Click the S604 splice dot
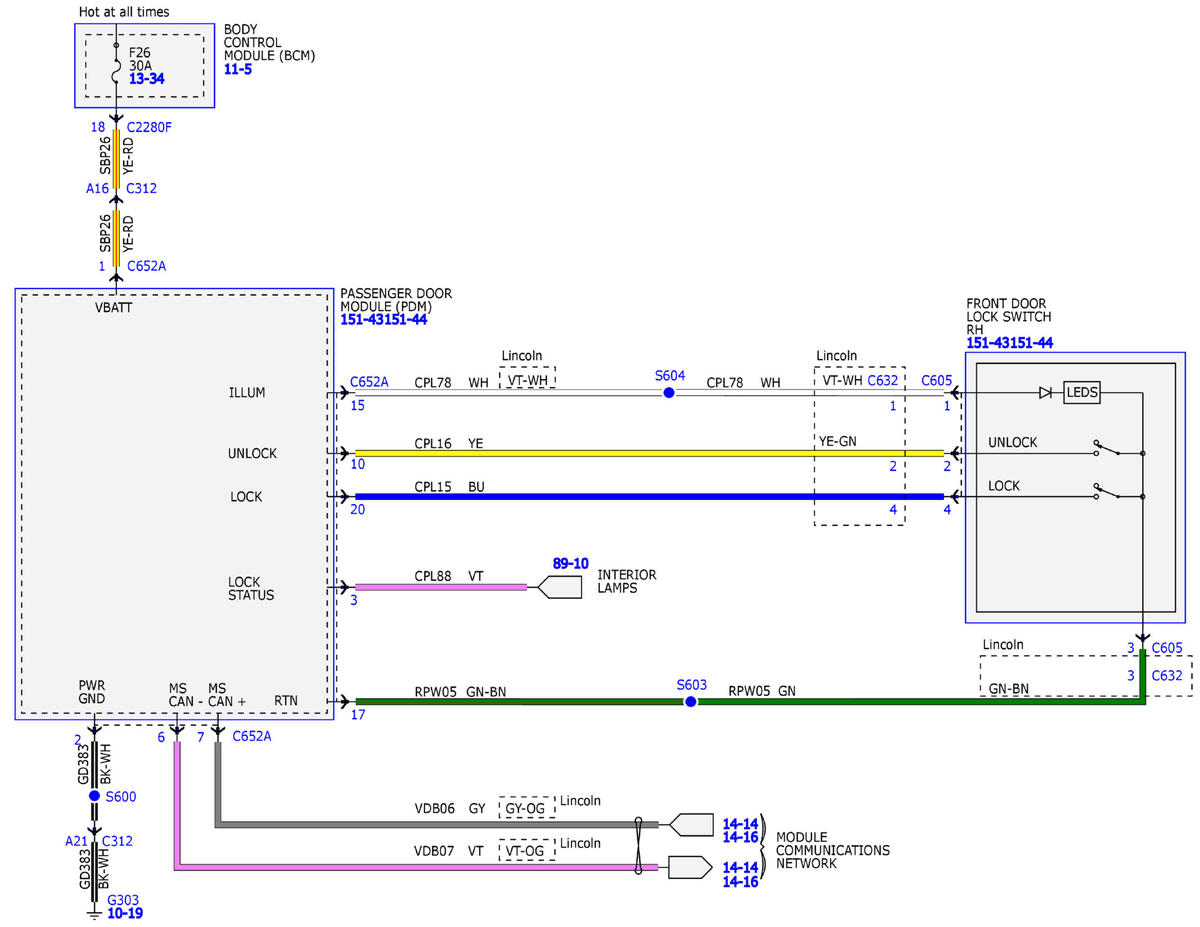 click(669, 393)
